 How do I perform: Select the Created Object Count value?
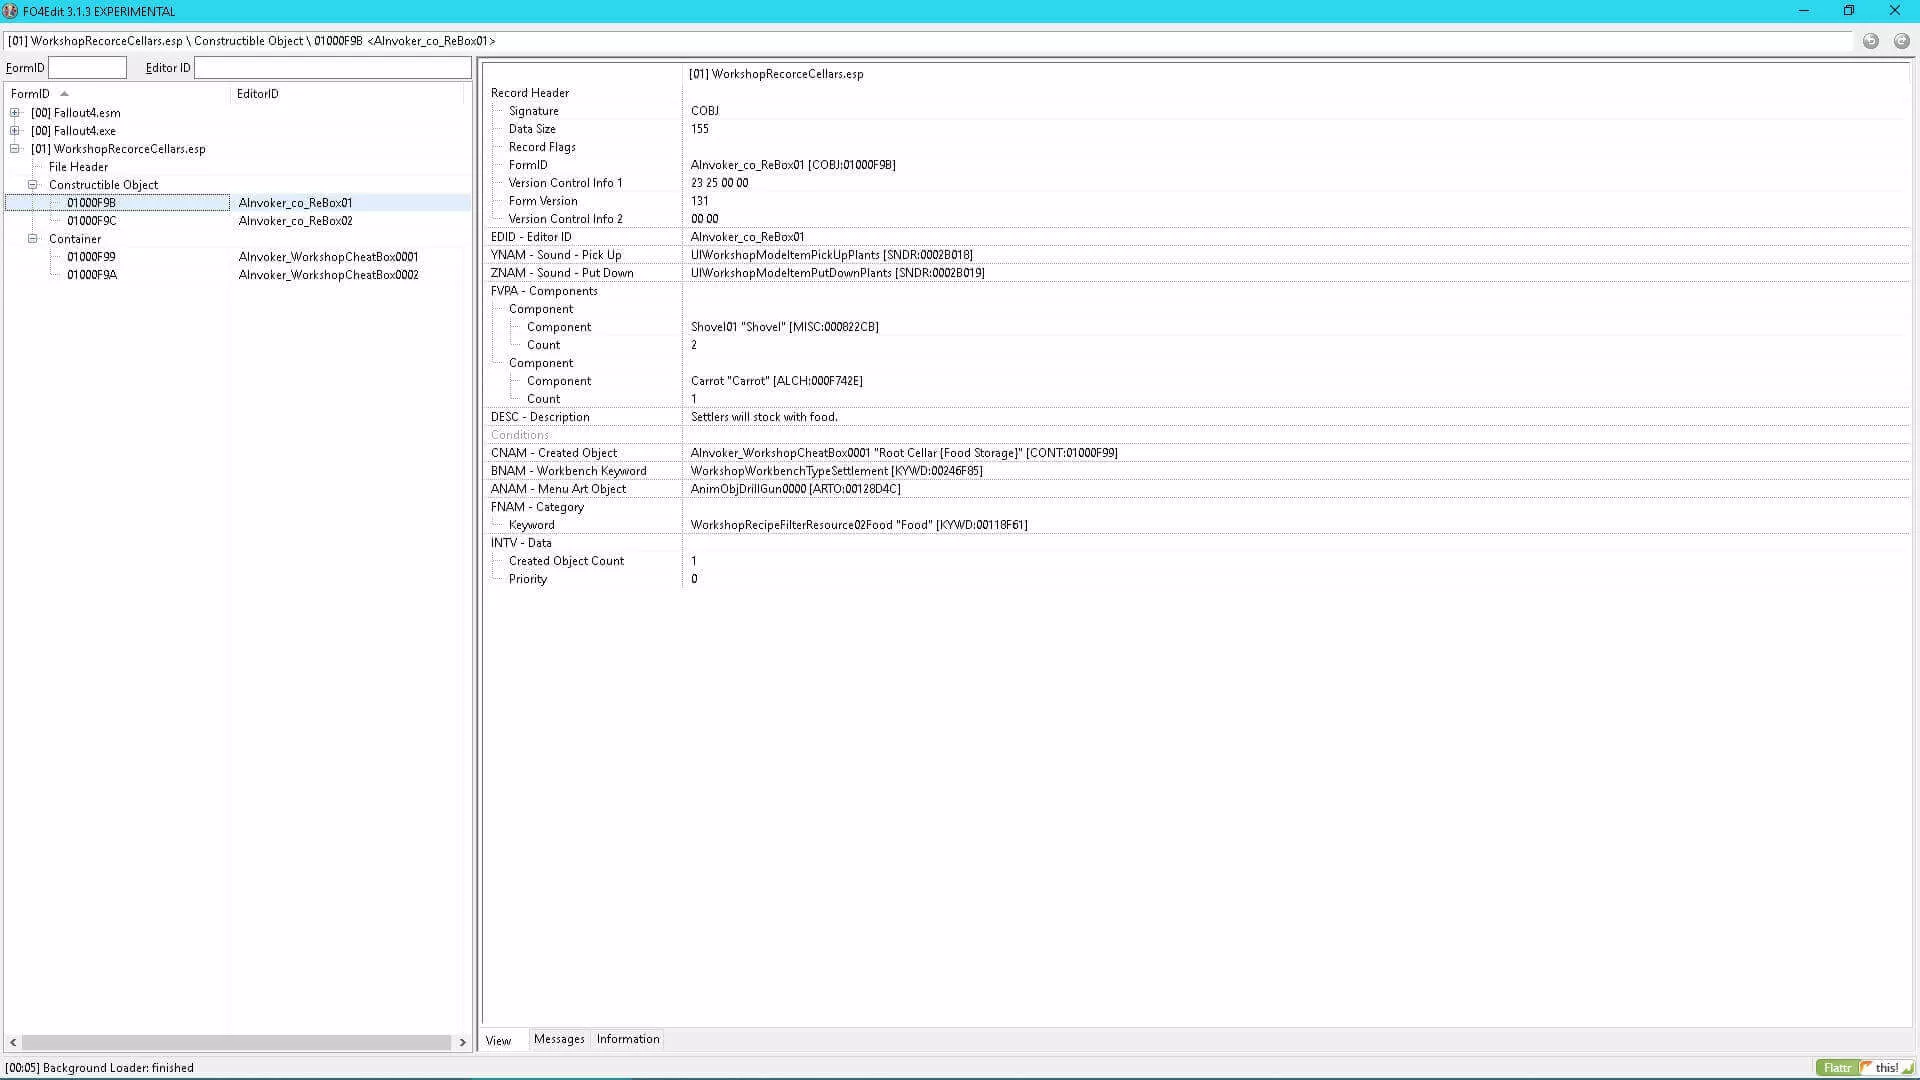tap(694, 561)
